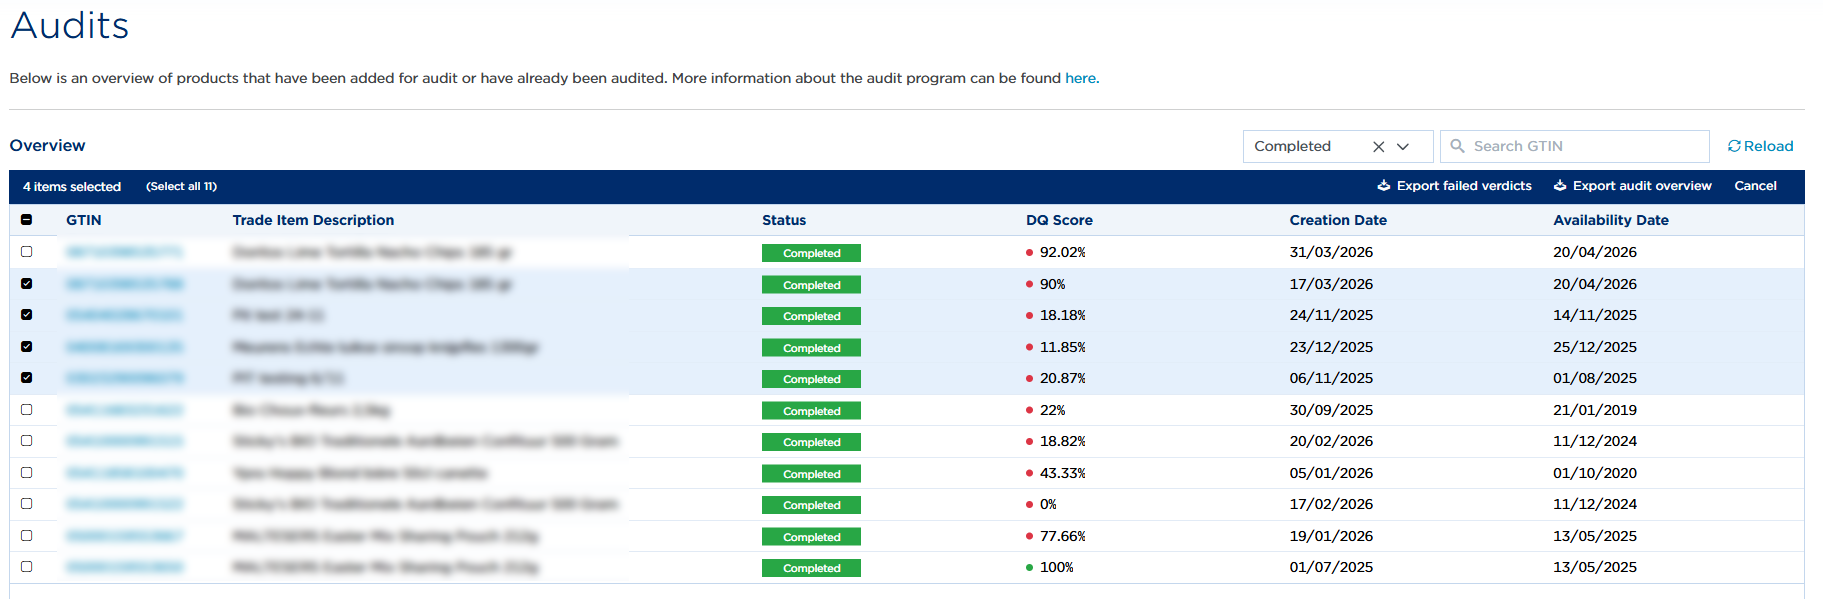Click the 100% DQ score value

point(1056,567)
